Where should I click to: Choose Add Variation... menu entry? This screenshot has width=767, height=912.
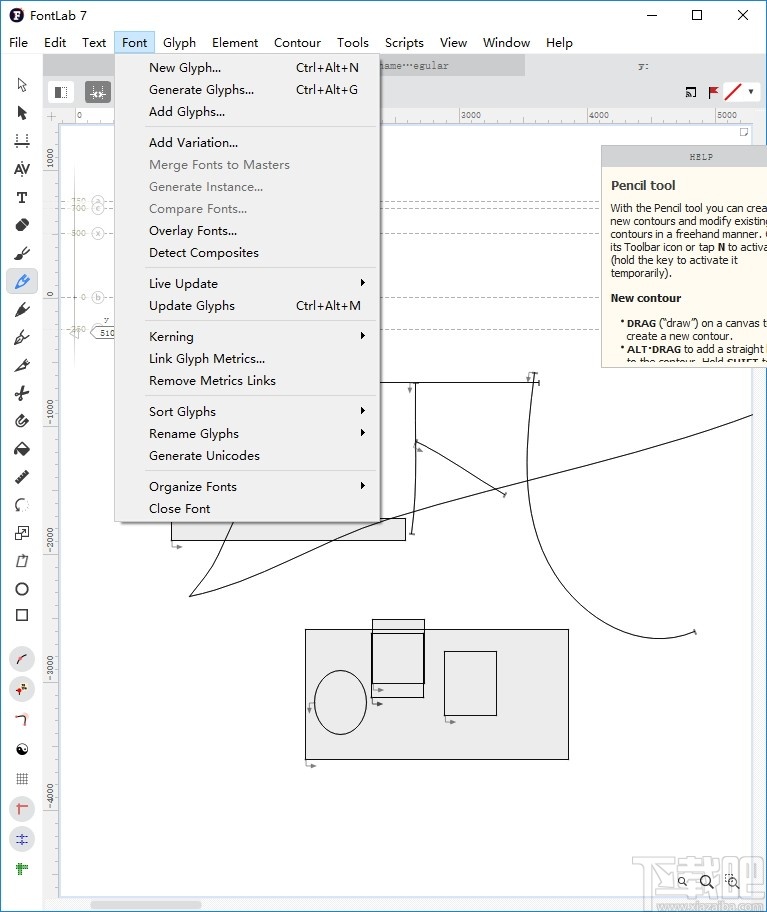(248, 142)
